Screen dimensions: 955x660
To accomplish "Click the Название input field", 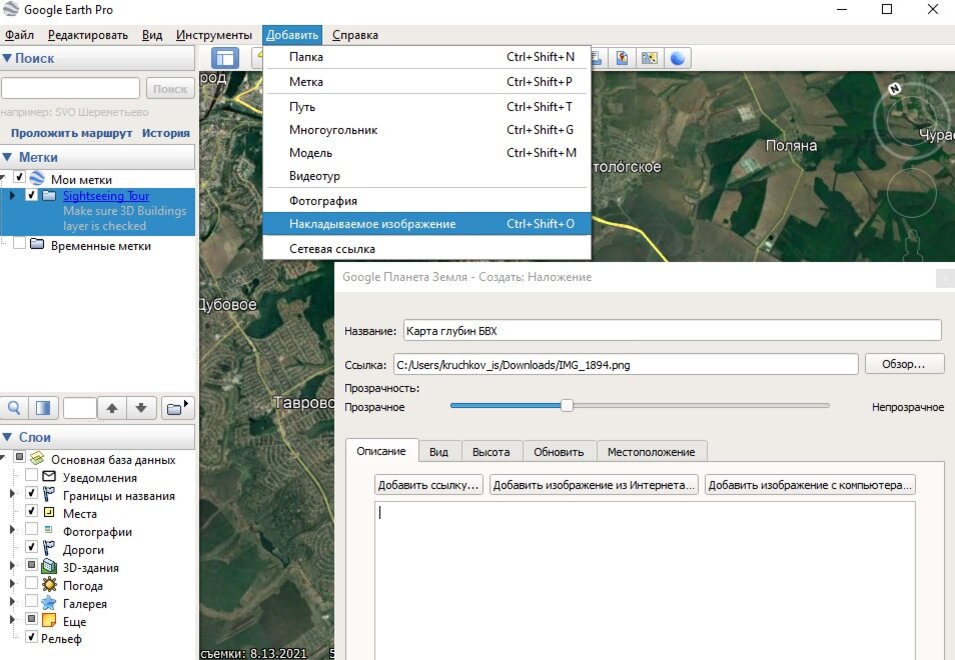I will 672,331.
